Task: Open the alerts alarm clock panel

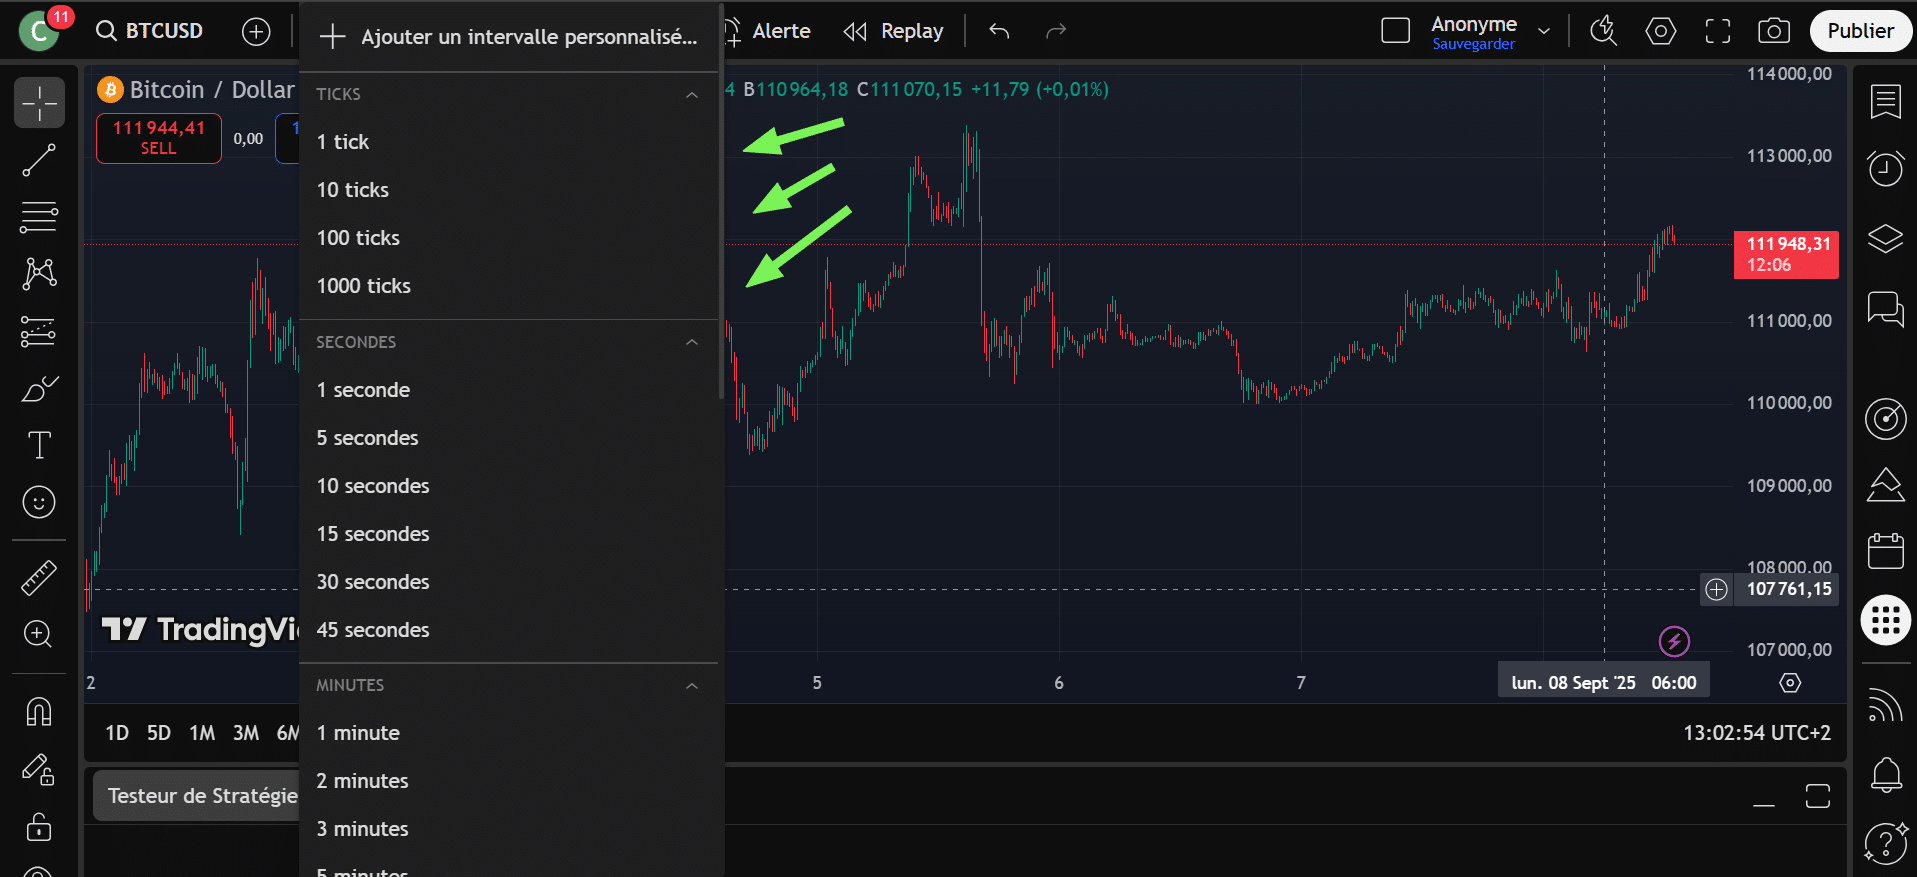Action: pos(1885,168)
